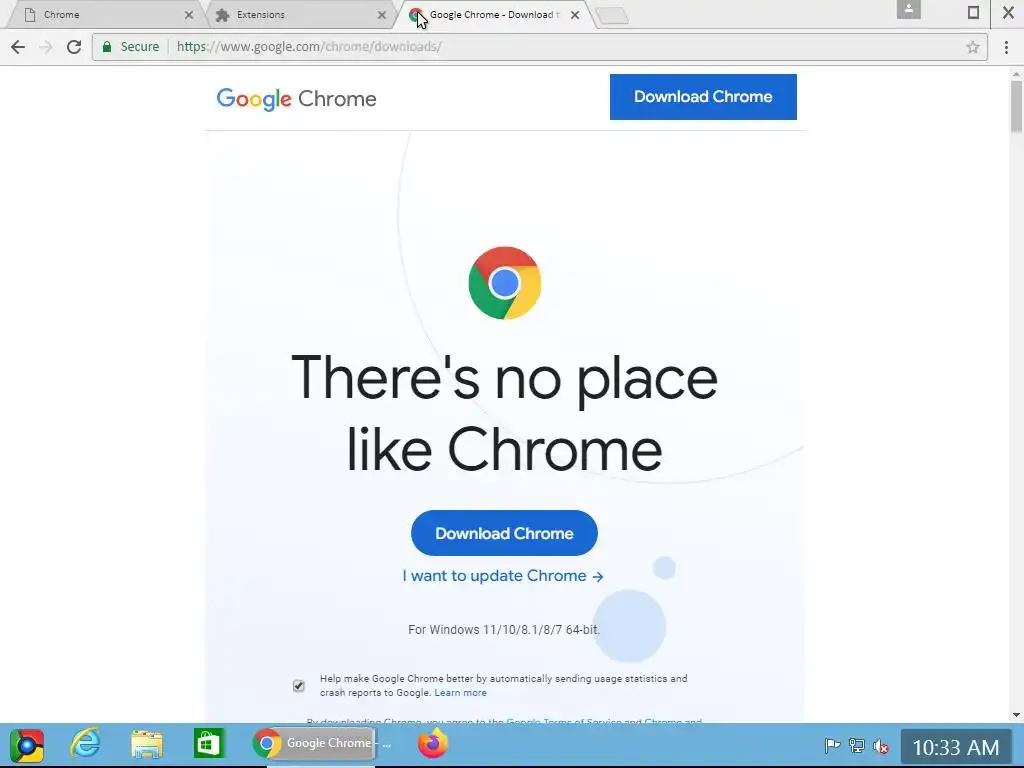Click the rounded Download Chrome button
The width and height of the screenshot is (1024, 768).
(x=504, y=533)
